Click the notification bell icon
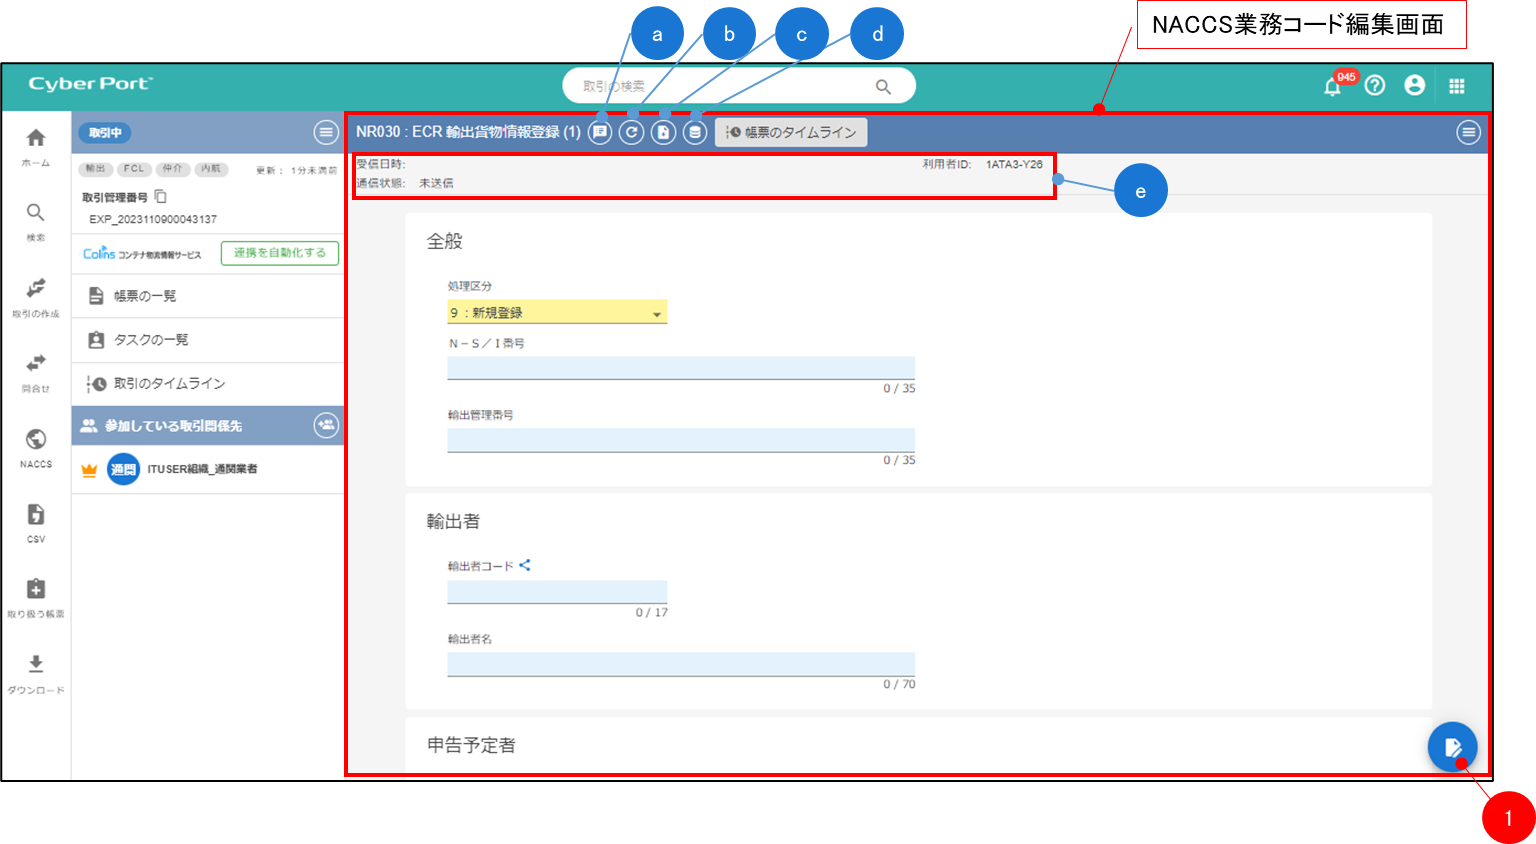The image size is (1536, 844). (1332, 87)
